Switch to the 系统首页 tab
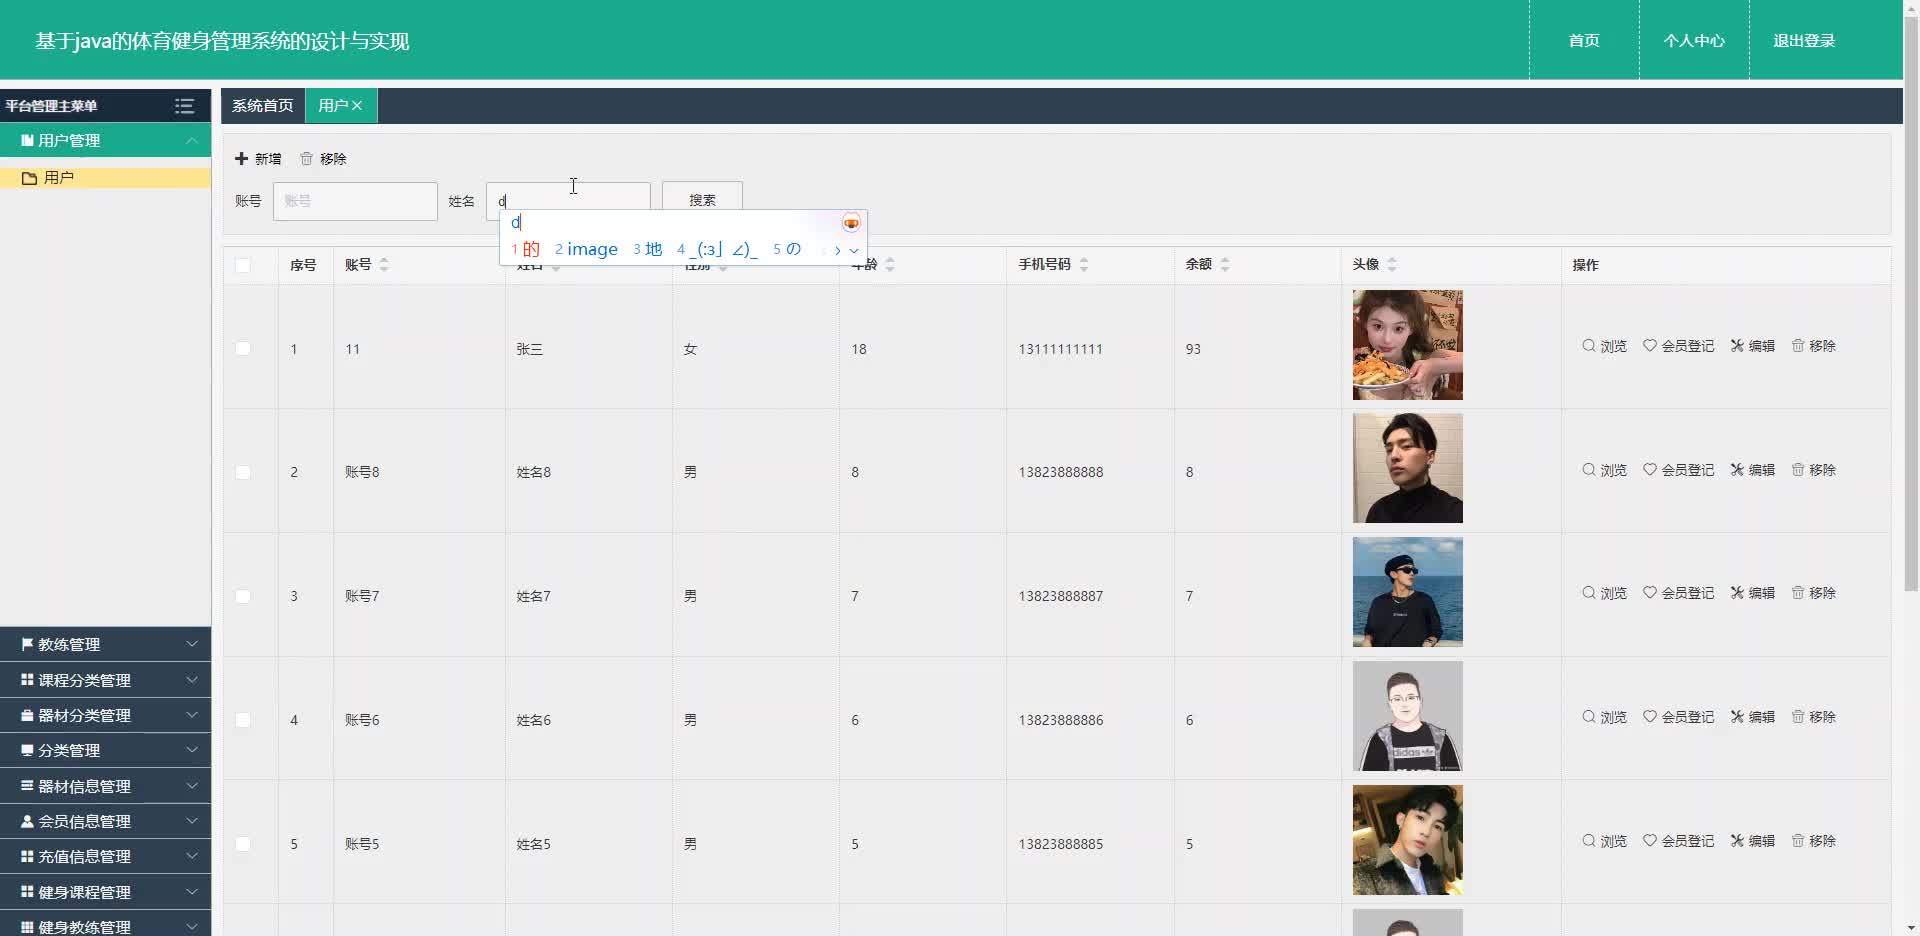The image size is (1920, 936). [x=262, y=106]
